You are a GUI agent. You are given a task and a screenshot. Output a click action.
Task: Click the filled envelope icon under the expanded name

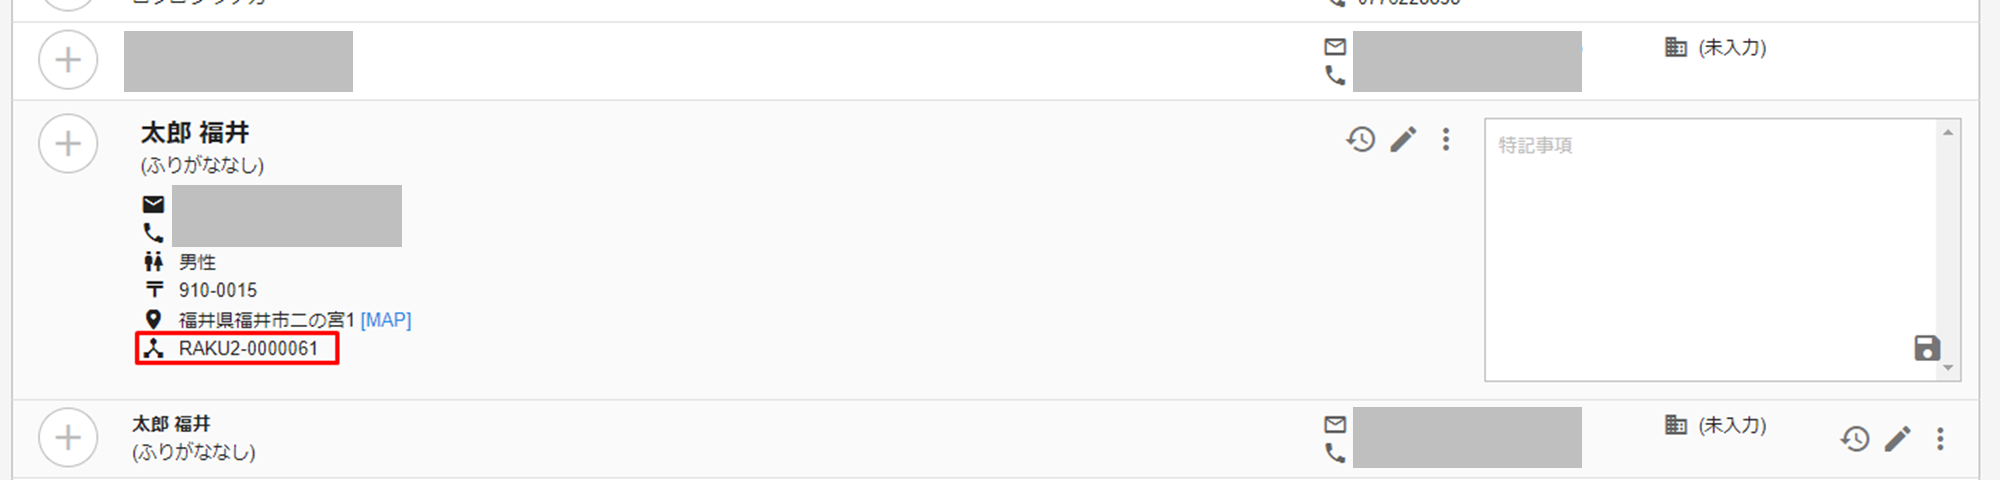pos(153,204)
